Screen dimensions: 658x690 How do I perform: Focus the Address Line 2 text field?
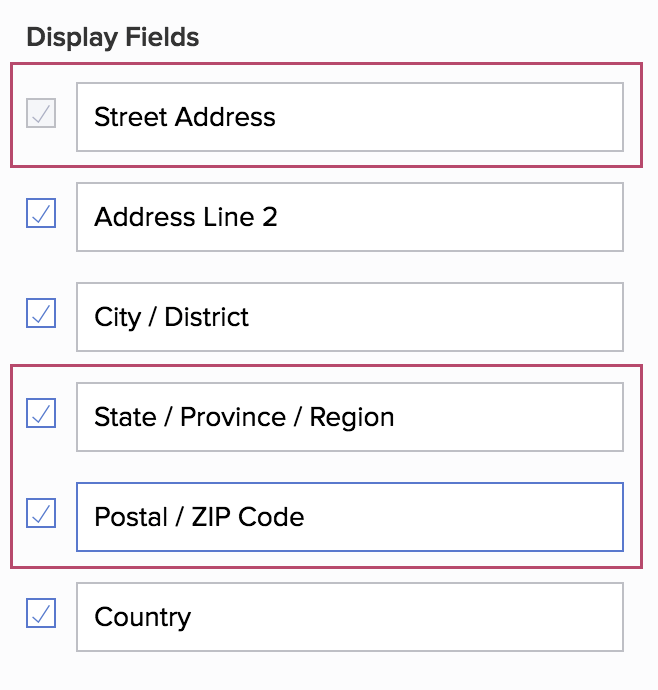pos(349,217)
